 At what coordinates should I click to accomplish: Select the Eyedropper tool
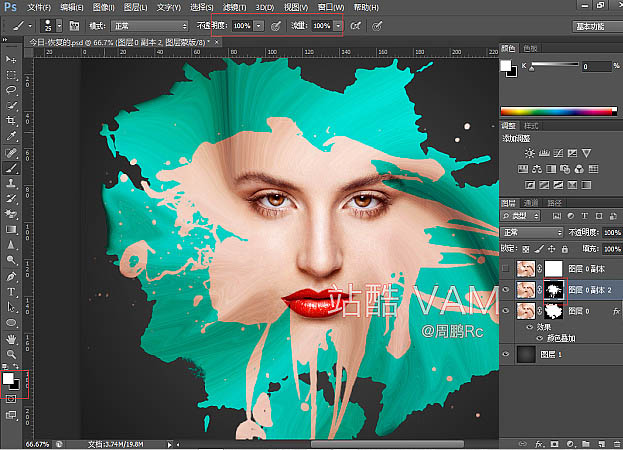(x=11, y=134)
